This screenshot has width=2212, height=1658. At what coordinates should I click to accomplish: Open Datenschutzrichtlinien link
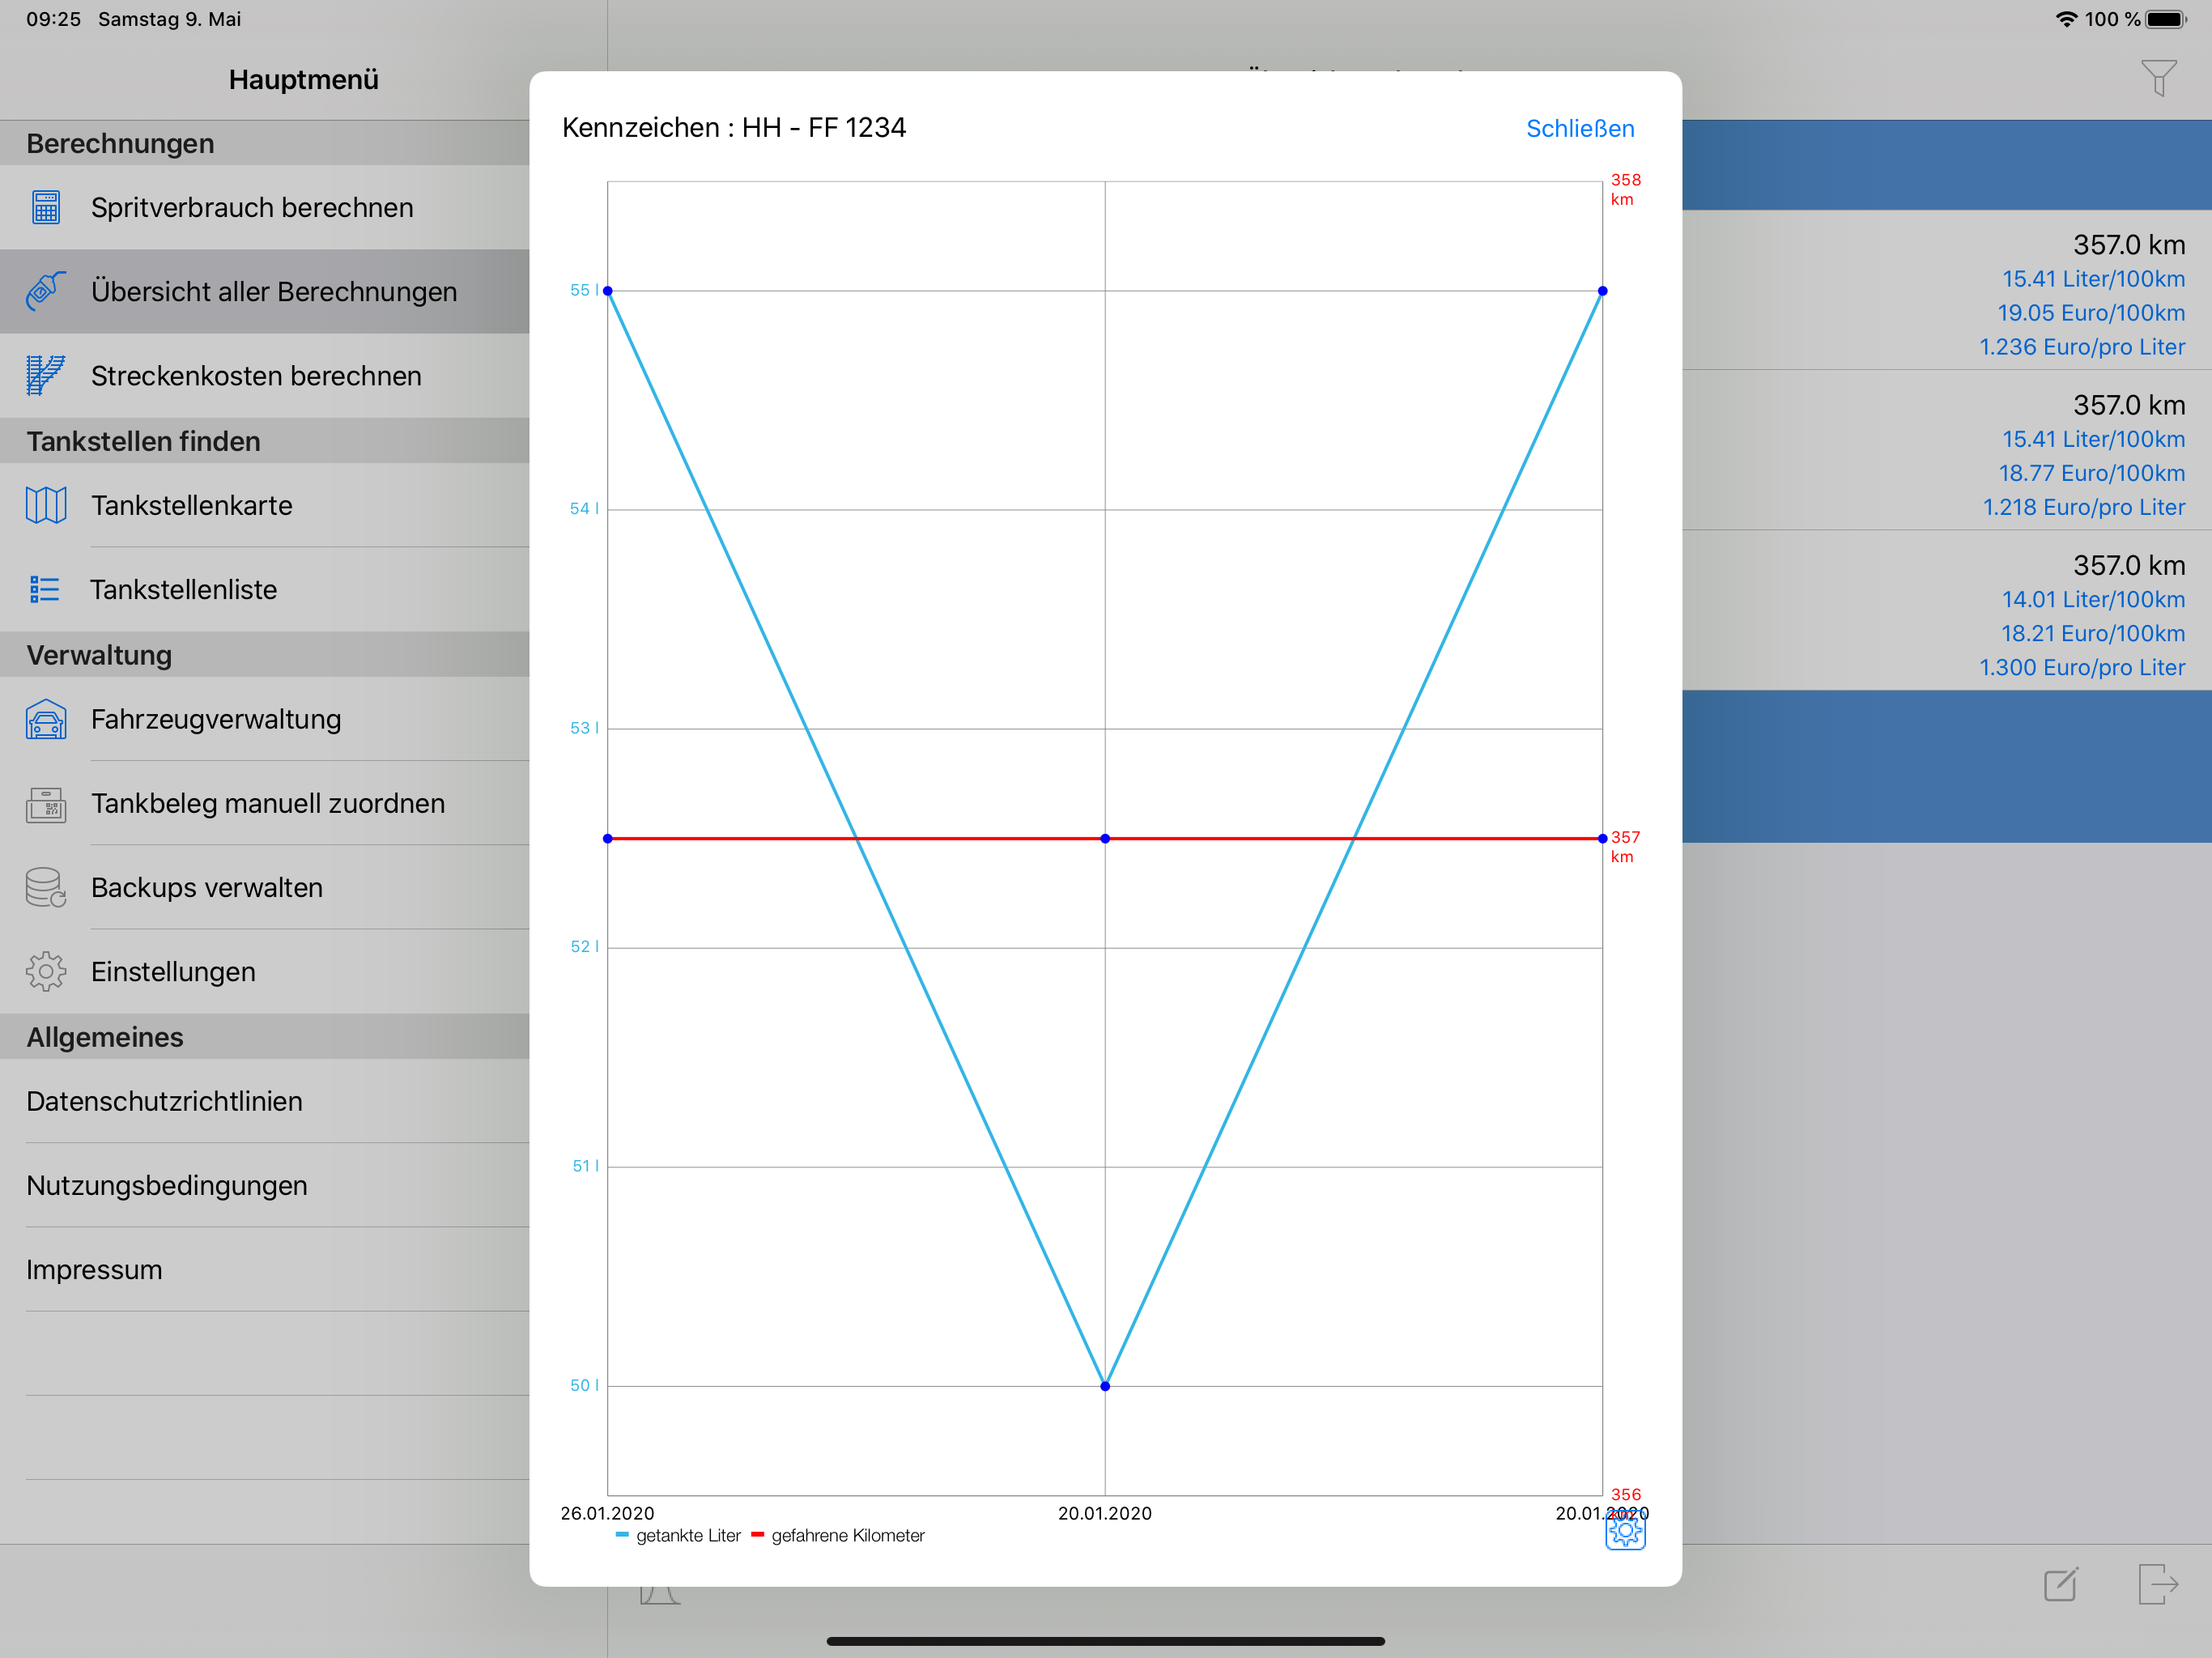(265, 1101)
